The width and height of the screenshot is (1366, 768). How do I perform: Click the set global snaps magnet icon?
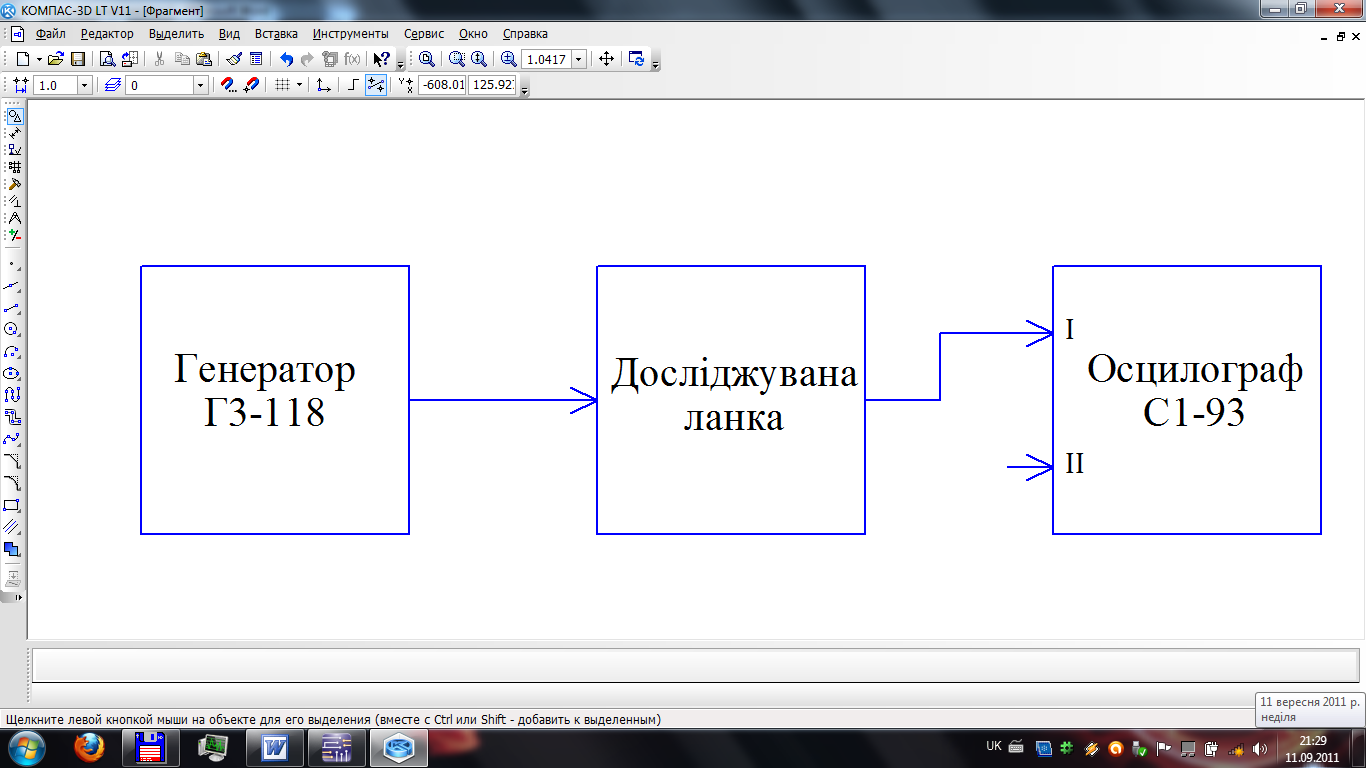[x=228, y=86]
